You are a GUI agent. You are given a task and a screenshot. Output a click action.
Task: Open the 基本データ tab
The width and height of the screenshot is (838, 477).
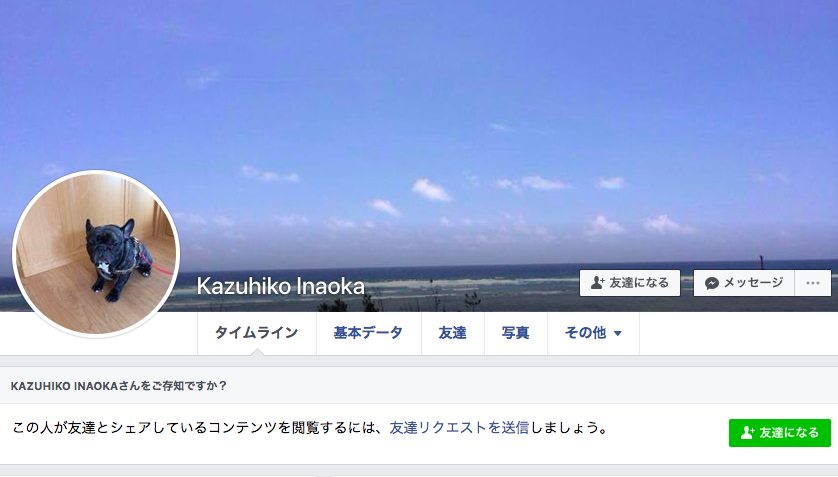(x=368, y=333)
